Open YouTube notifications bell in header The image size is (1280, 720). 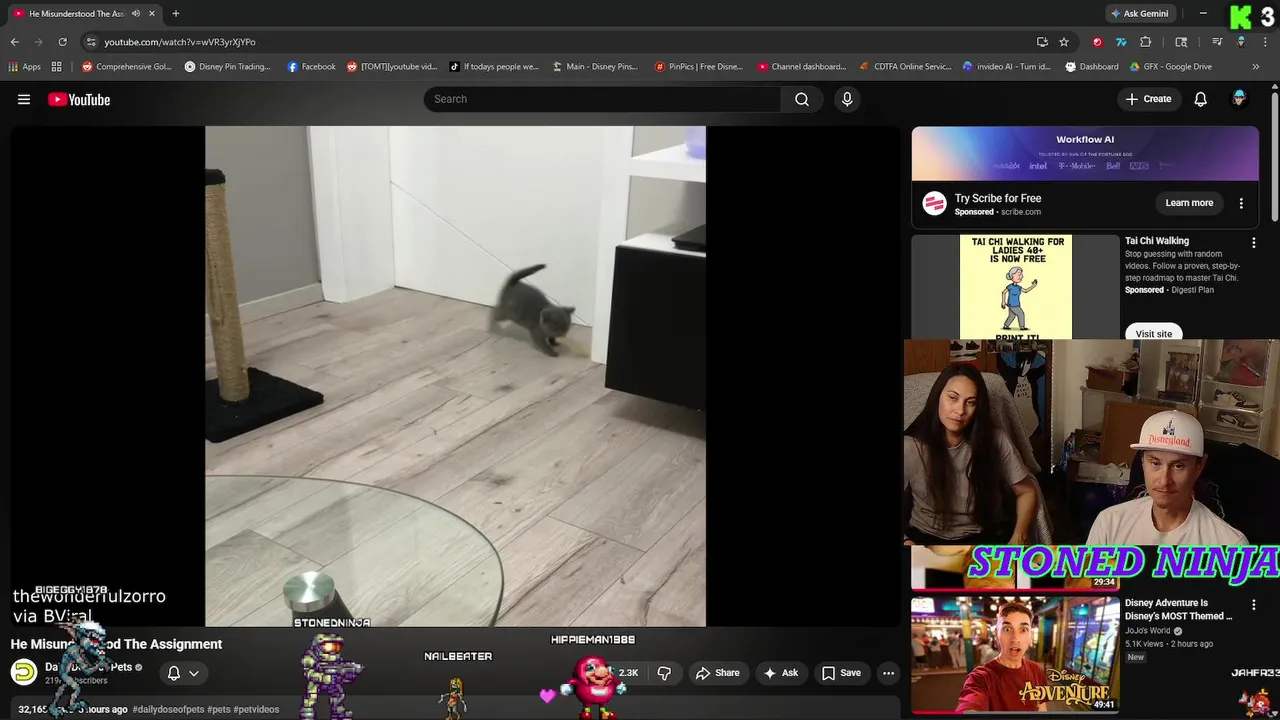[1201, 99]
